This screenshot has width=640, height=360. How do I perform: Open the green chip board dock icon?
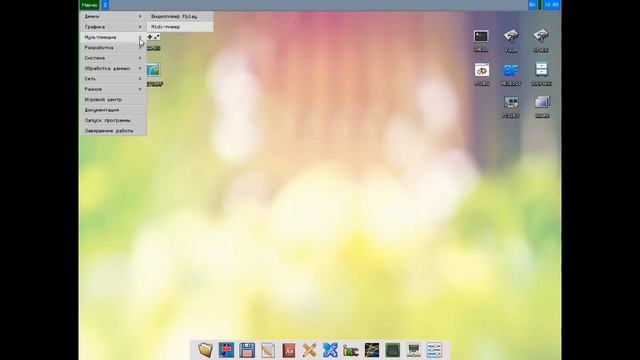coord(393,350)
